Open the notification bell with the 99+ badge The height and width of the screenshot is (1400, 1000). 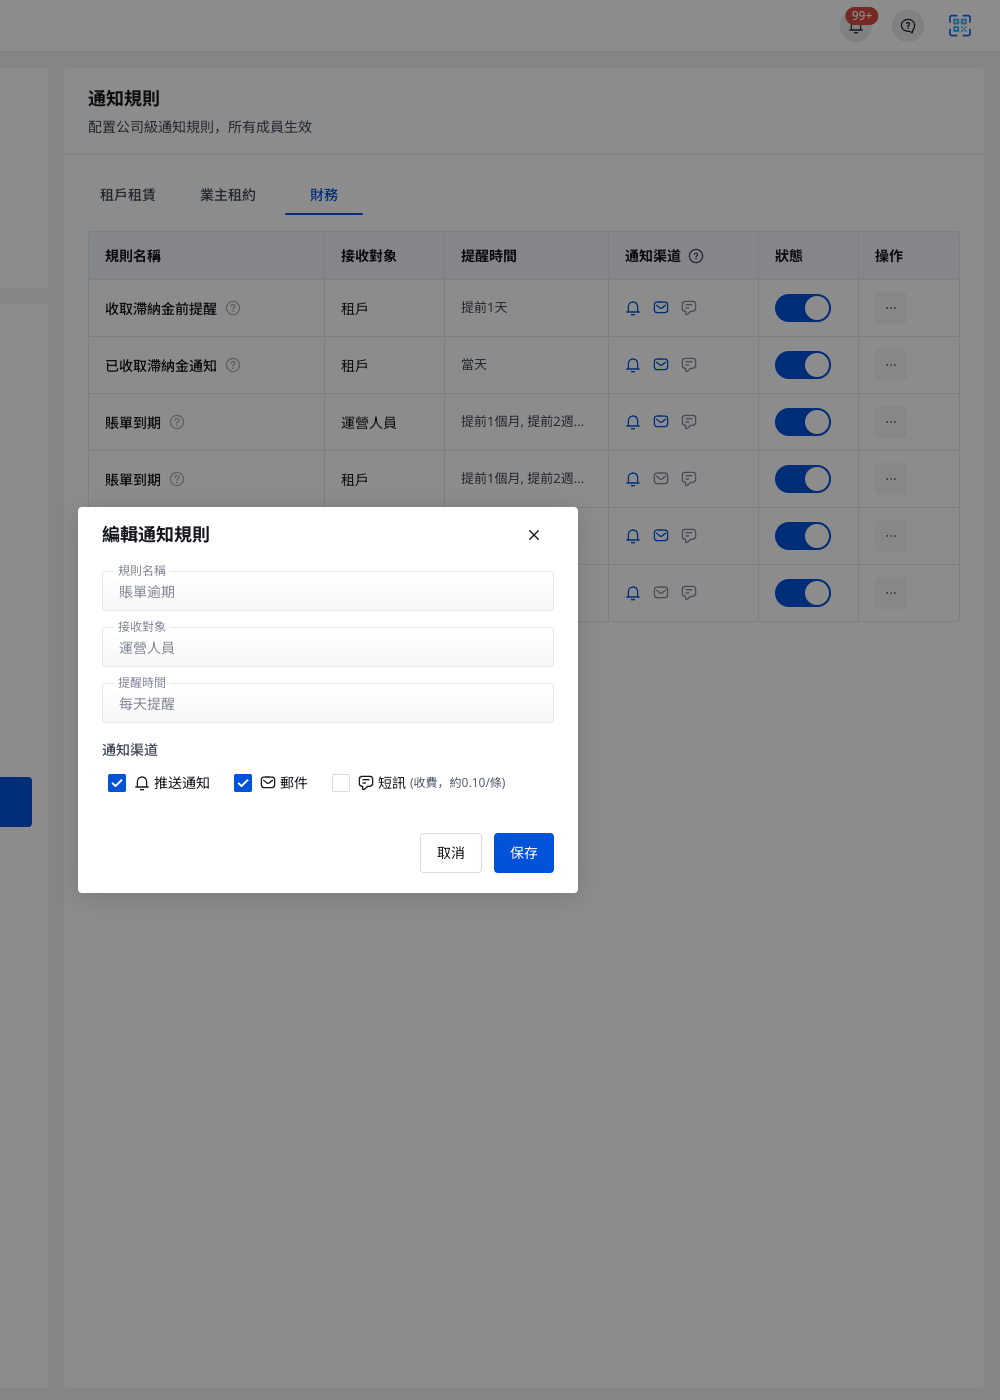(x=856, y=26)
